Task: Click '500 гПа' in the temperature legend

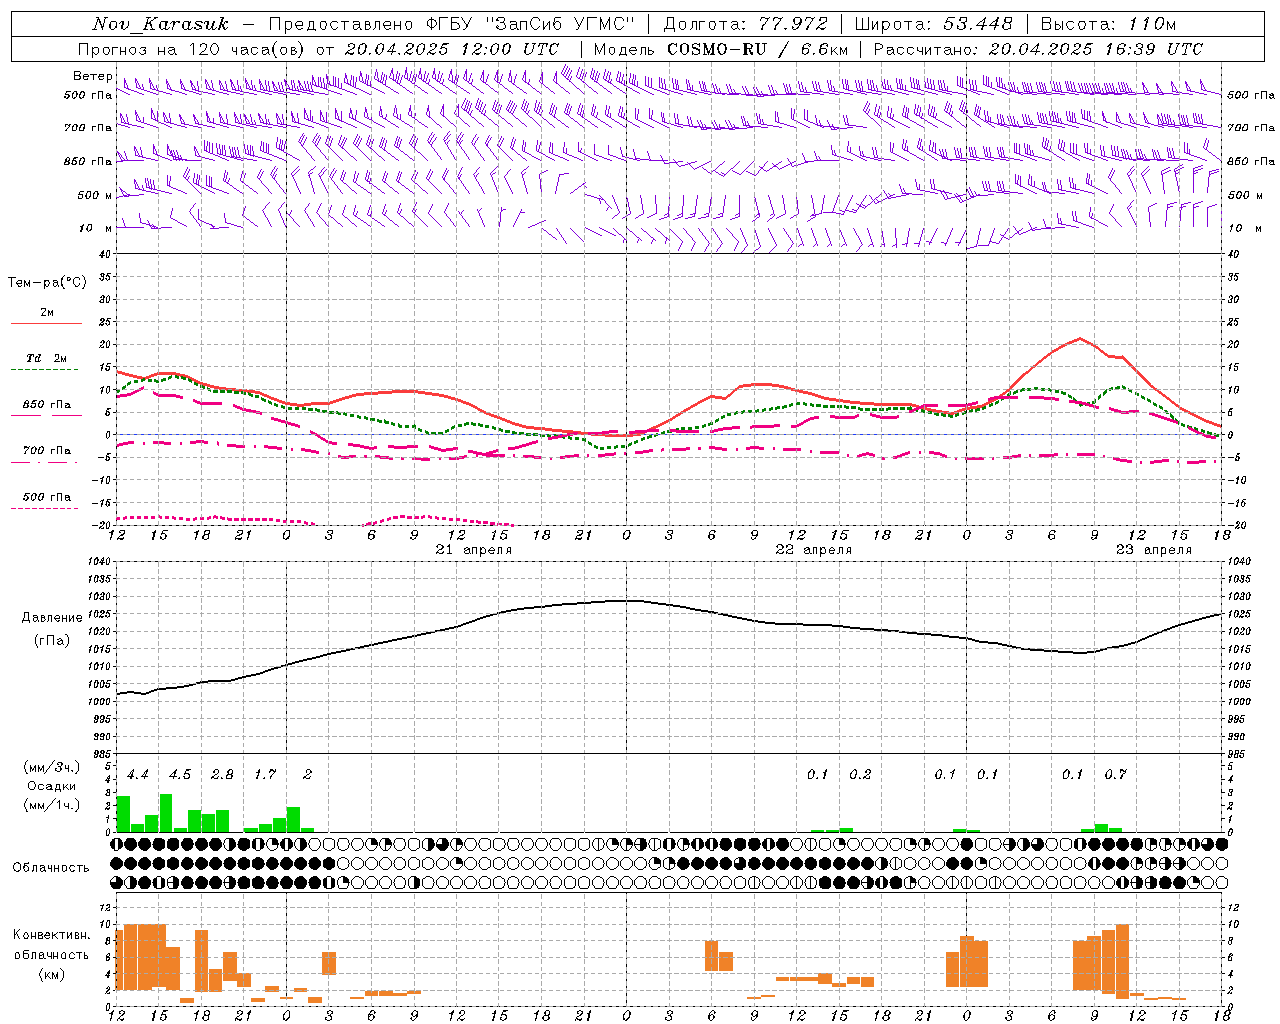Action: coord(47,497)
